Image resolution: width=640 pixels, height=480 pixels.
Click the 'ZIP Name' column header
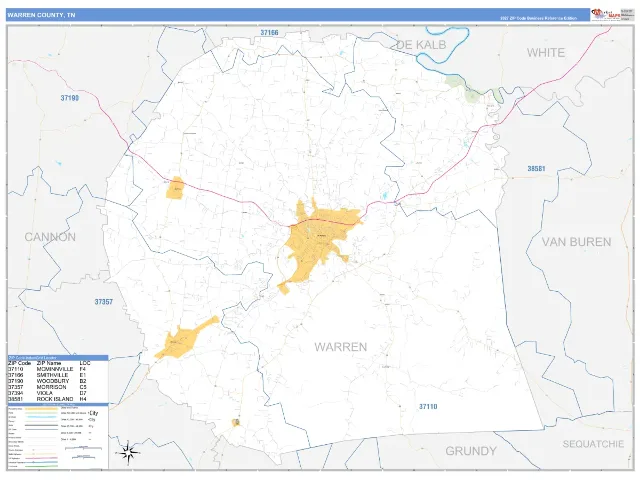point(49,363)
